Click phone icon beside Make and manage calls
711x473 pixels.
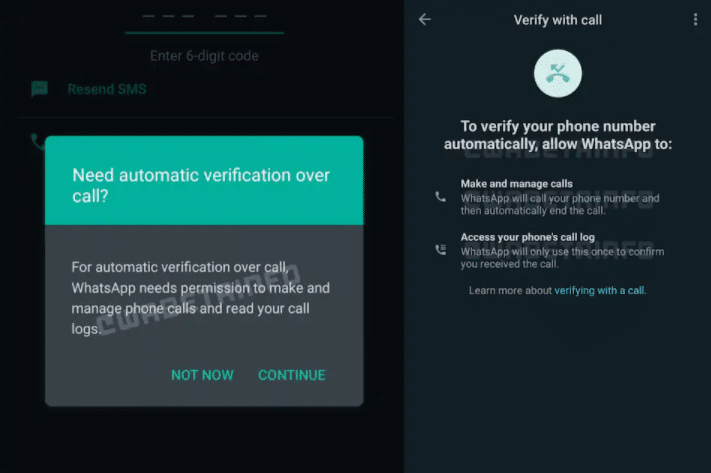point(441,198)
